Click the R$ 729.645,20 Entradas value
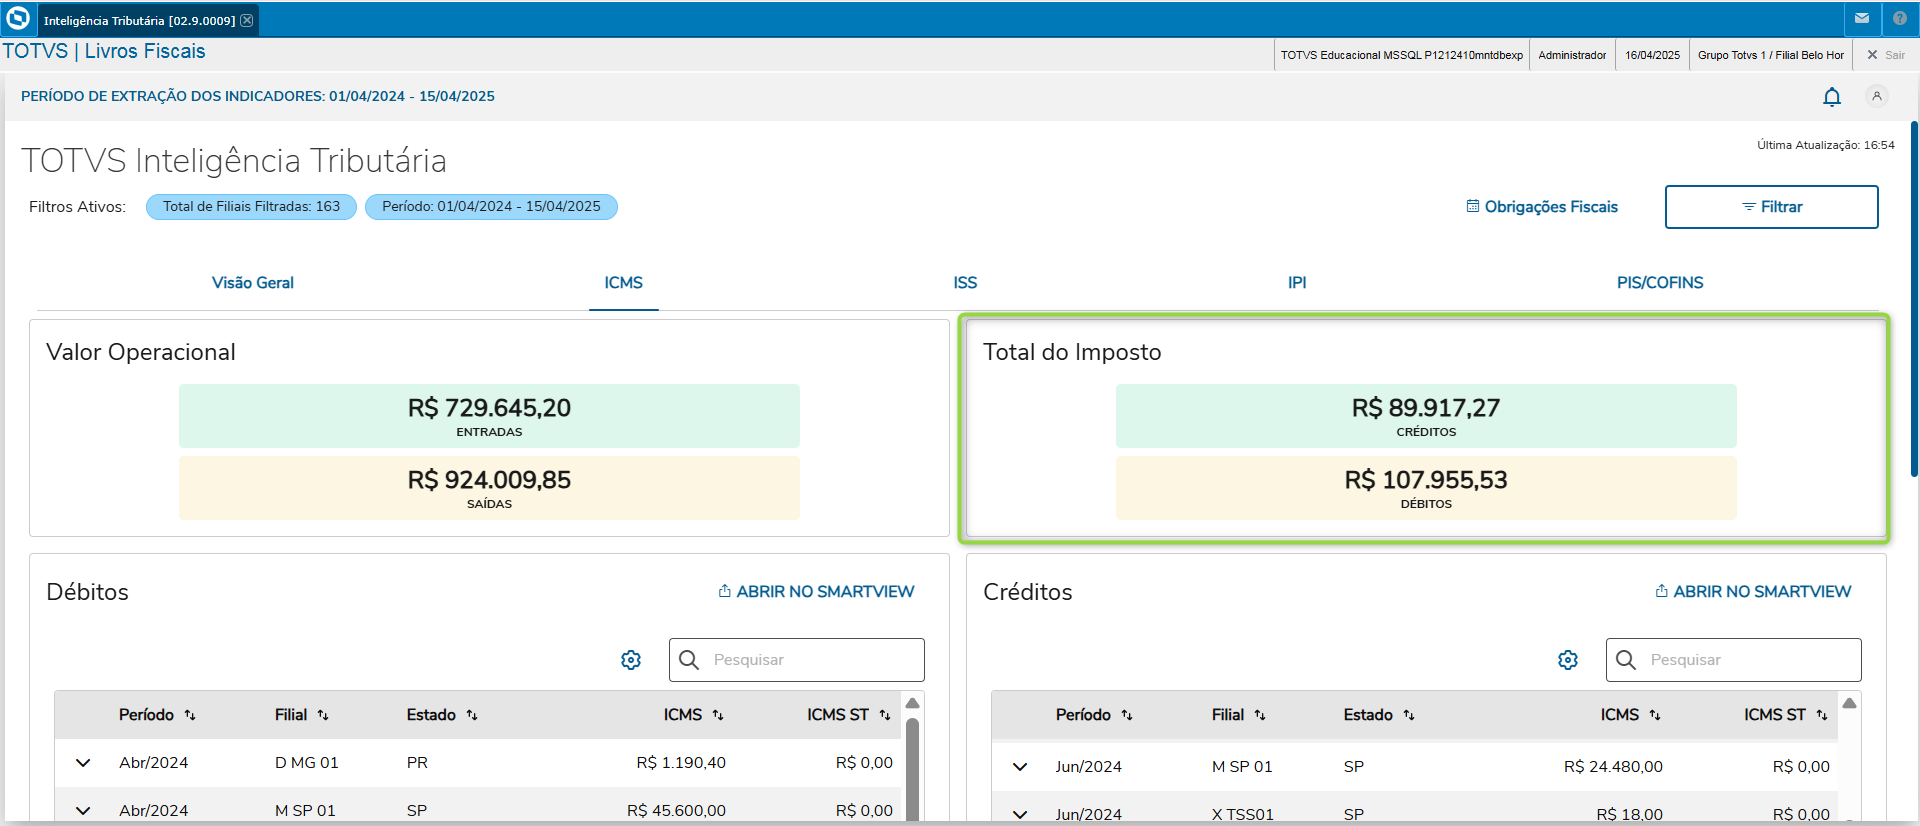Viewport: 1920px width, 826px height. tap(489, 408)
